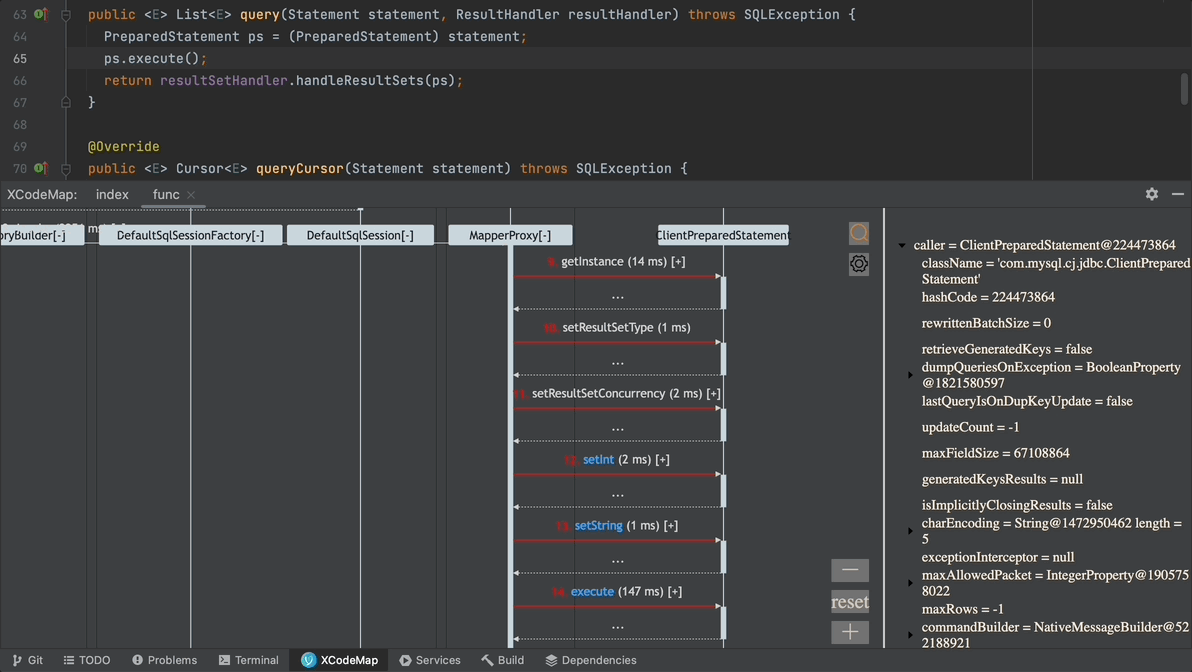Expand the dumpQueriesOnException node
1192x672 pixels.
[911, 375]
